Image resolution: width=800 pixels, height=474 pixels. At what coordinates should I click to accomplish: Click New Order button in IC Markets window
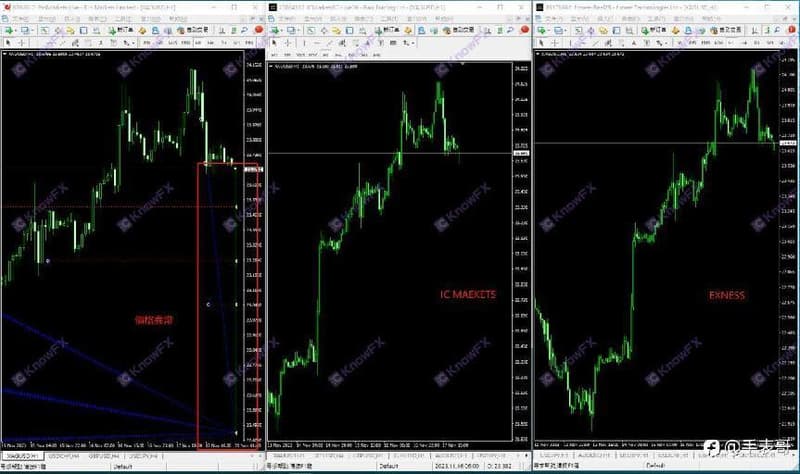(x=387, y=30)
